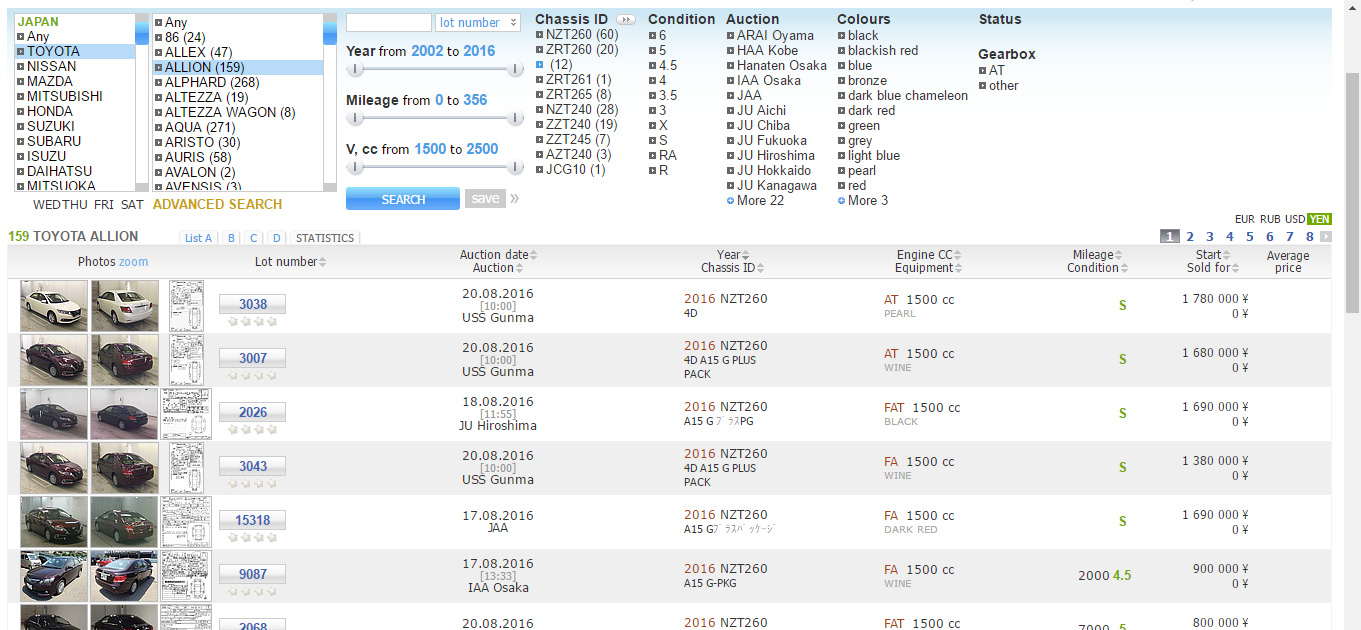Open the auction sheet thumbnail for lot 2026
The image size is (1361, 630).
tap(186, 413)
